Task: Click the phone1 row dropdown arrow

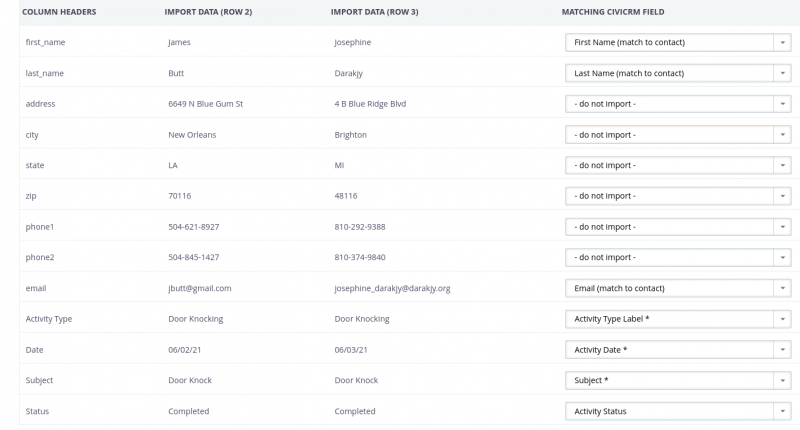Action: [x=782, y=227]
